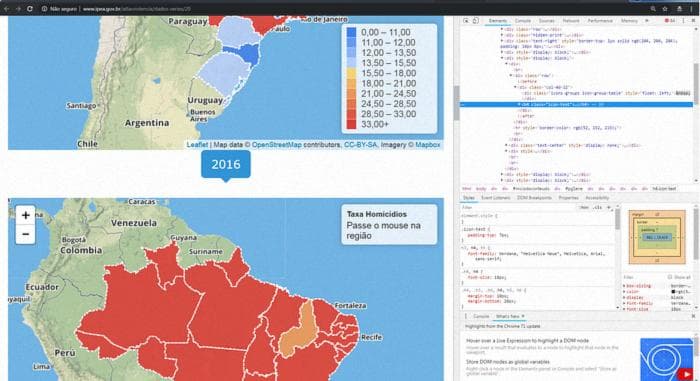Expand the box-sizing computed property
This screenshot has width=700, height=381.
point(625,286)
